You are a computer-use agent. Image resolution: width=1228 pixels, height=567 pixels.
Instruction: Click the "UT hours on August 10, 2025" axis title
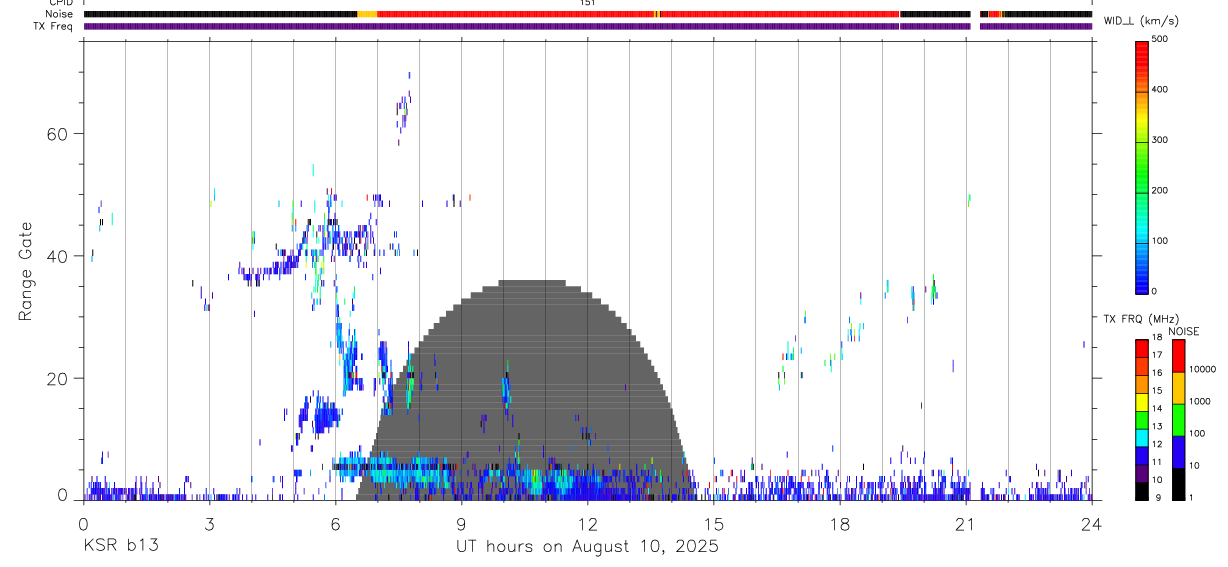587,547
